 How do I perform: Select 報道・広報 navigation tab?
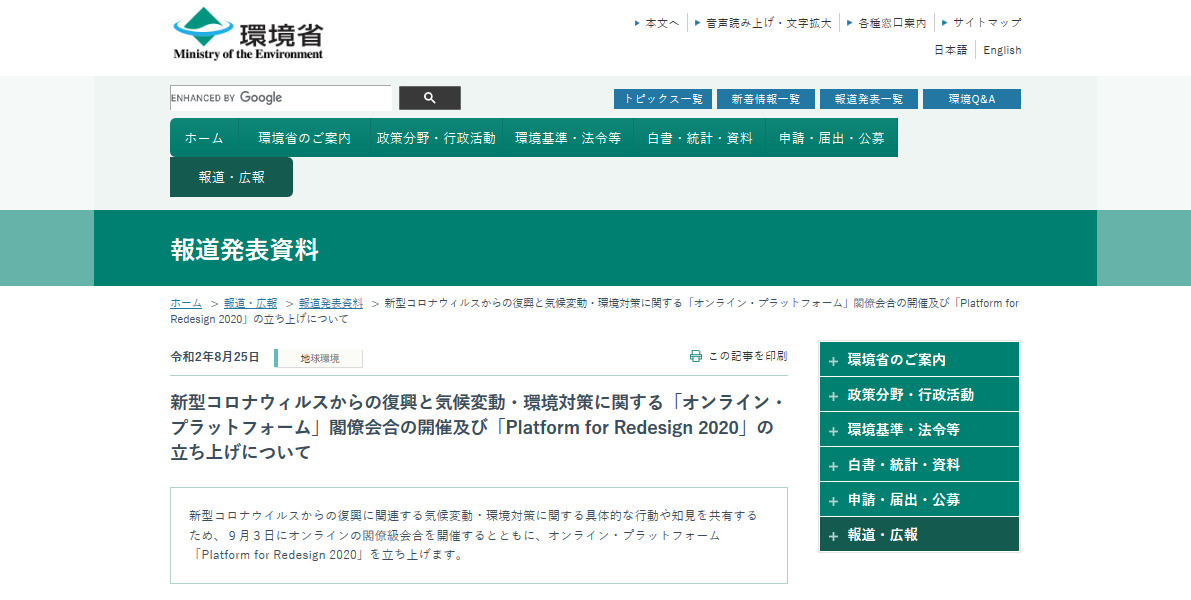(231, 177)
